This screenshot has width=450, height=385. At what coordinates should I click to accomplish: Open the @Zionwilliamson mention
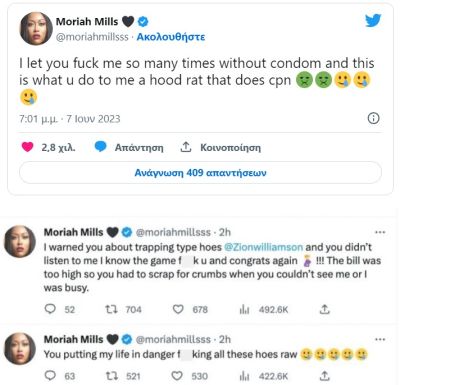pos(263,247)
